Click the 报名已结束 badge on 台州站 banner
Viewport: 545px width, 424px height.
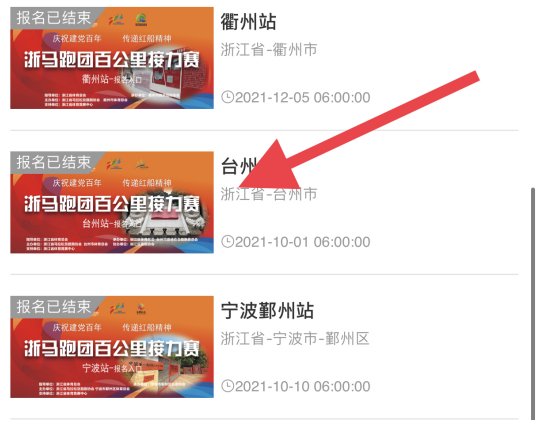(54, 162)
